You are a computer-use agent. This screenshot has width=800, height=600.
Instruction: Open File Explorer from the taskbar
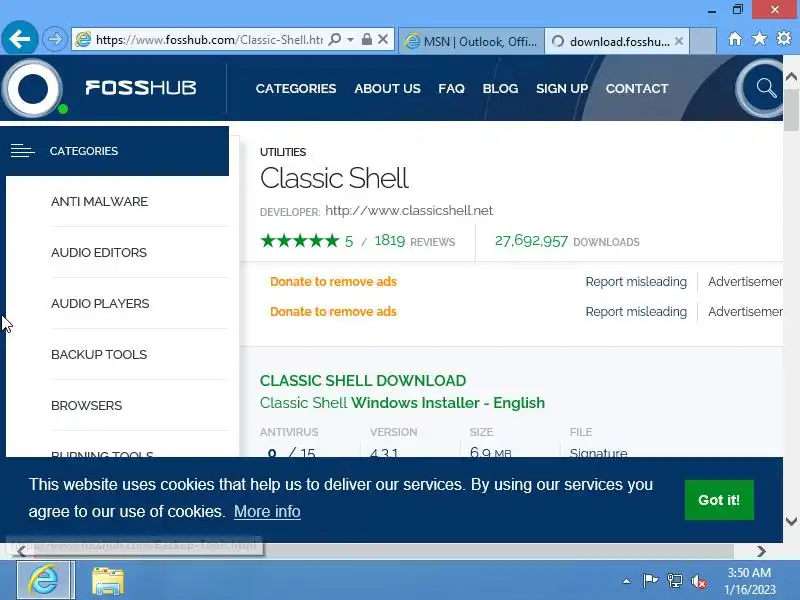coord(107,581)
